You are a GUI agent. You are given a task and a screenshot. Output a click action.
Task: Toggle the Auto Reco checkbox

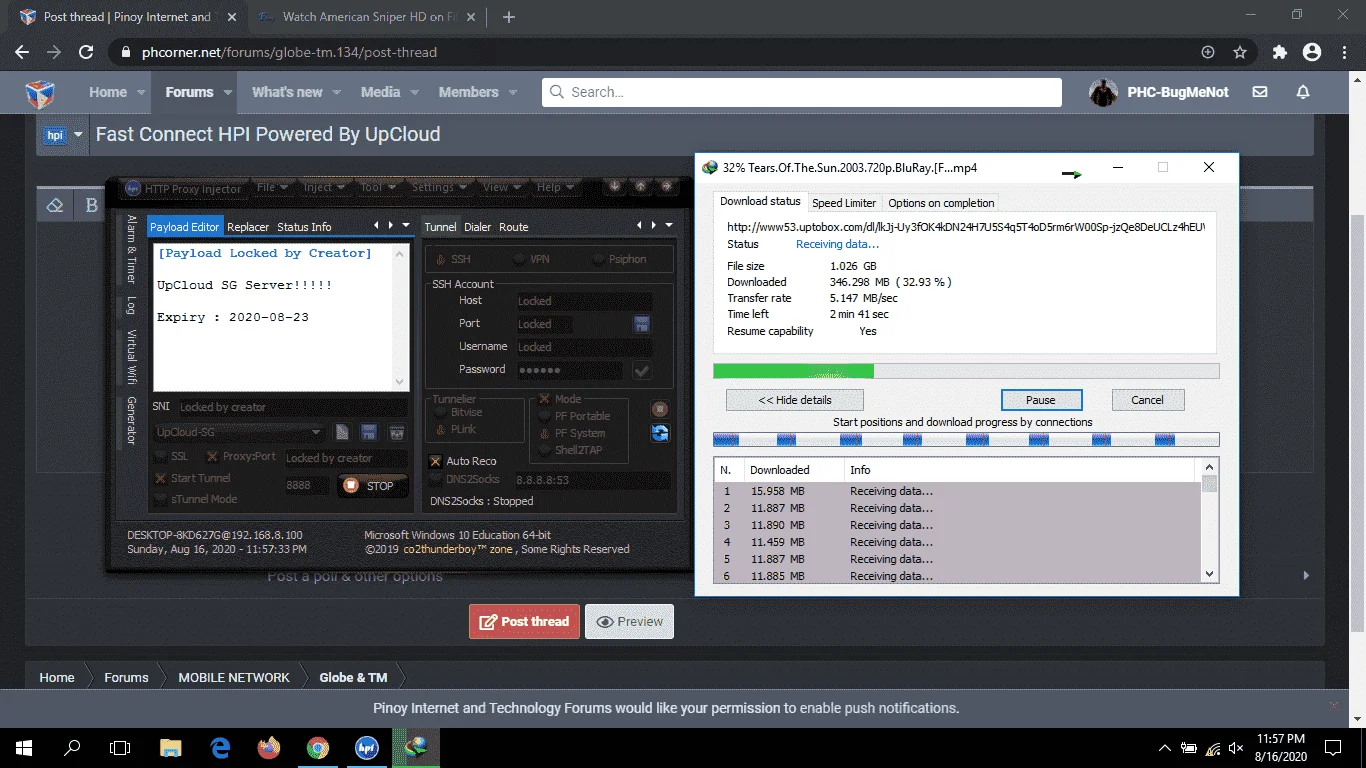click(435, 461)
